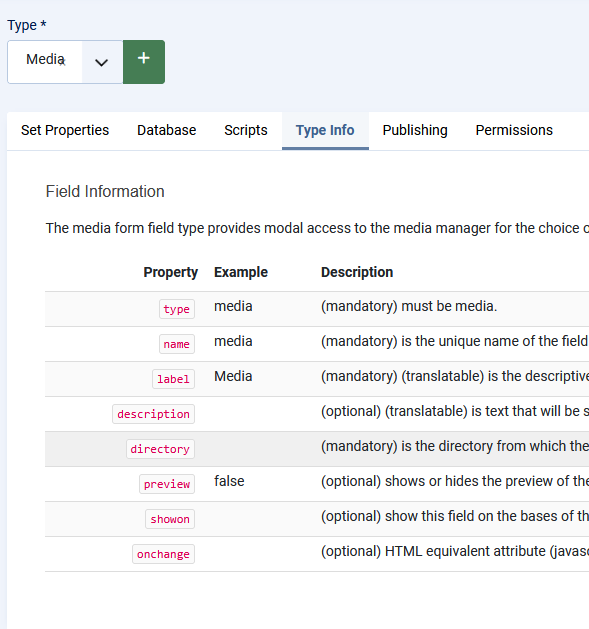Click the Example column header

point(241,272)
